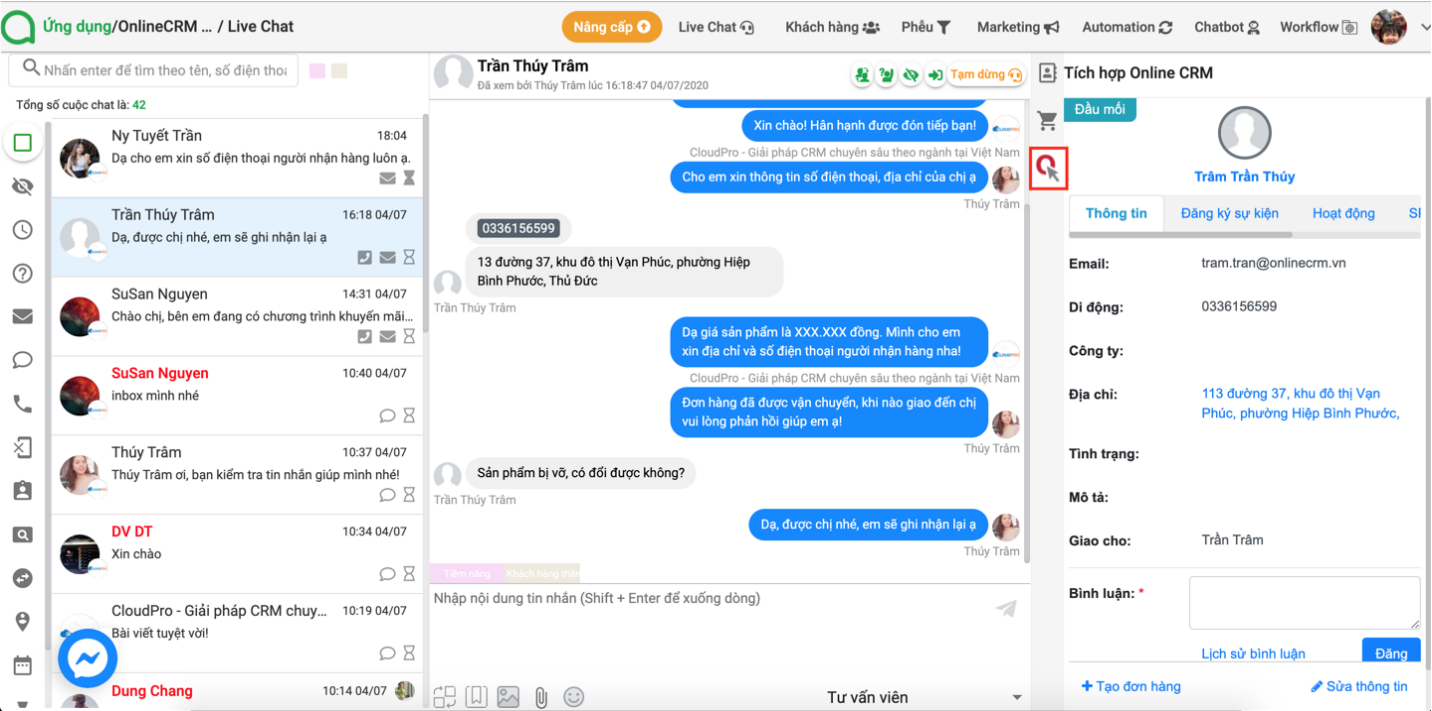Screen dimensions: 1432x711
Task: Open the Dung Chang conversation
Action: (x=236, y=691)
